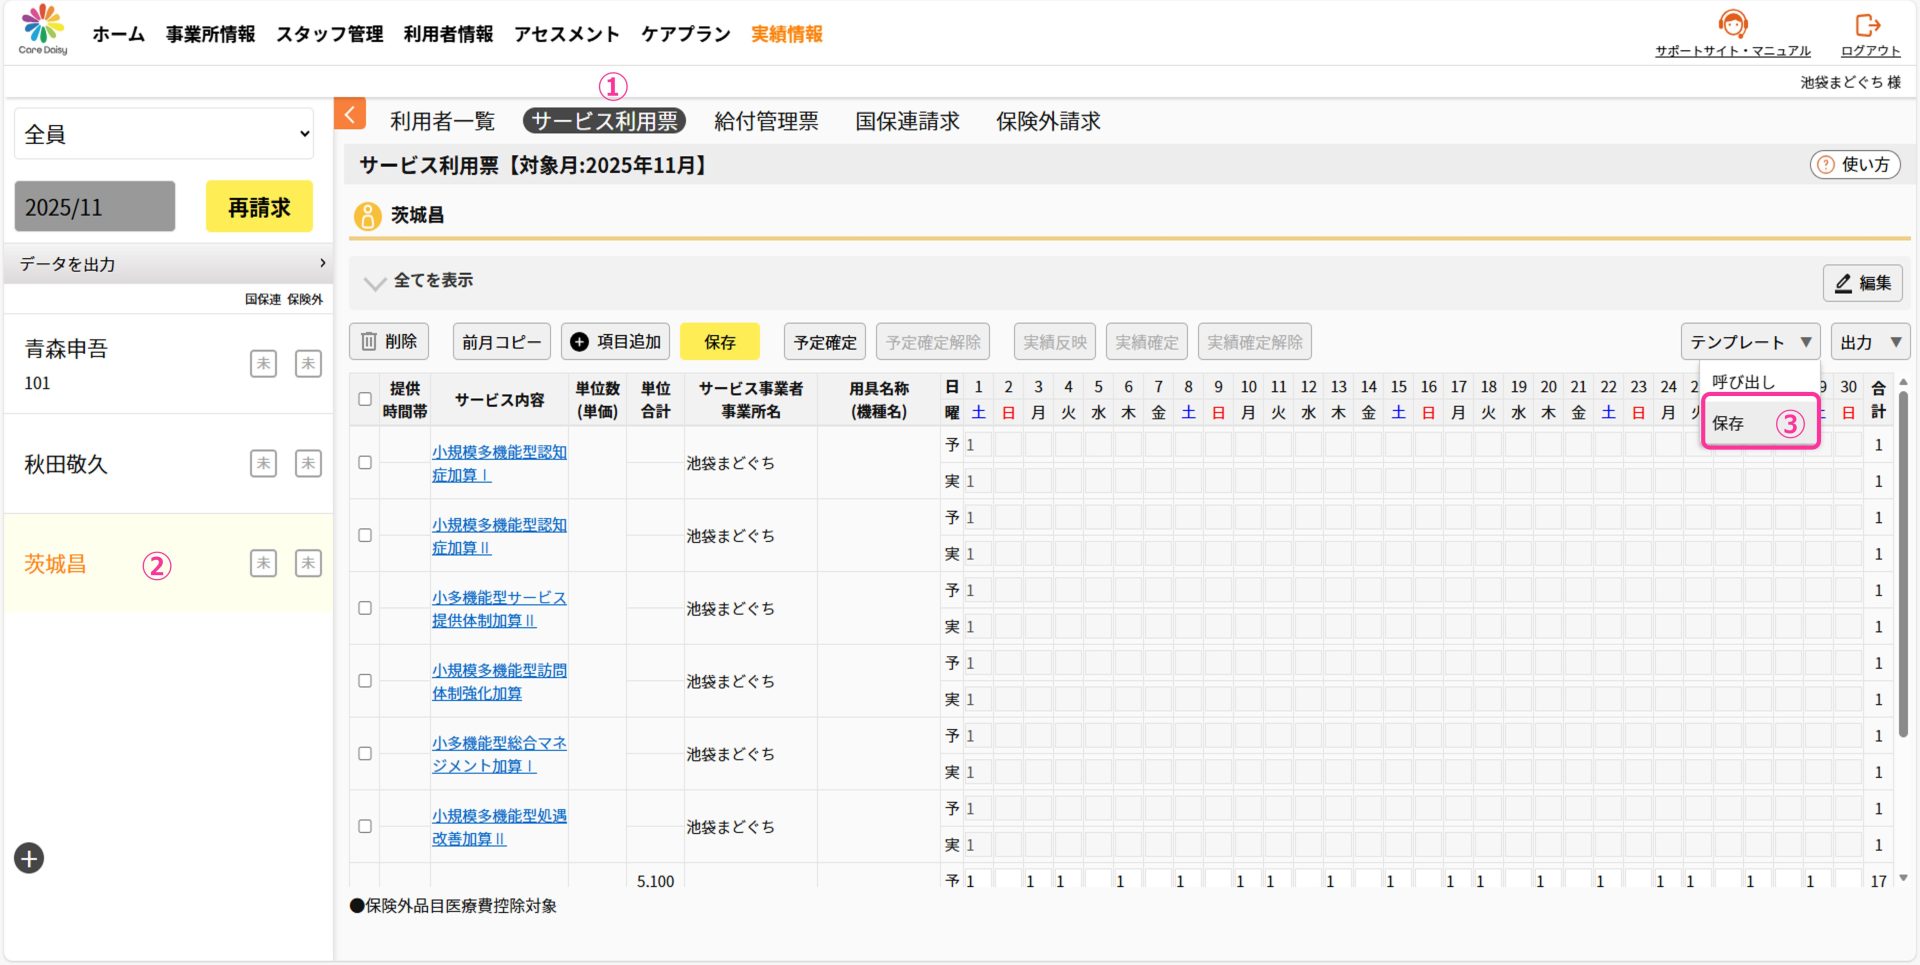Collapse sidebar with orange arrow icon

[x=350, y=115]
